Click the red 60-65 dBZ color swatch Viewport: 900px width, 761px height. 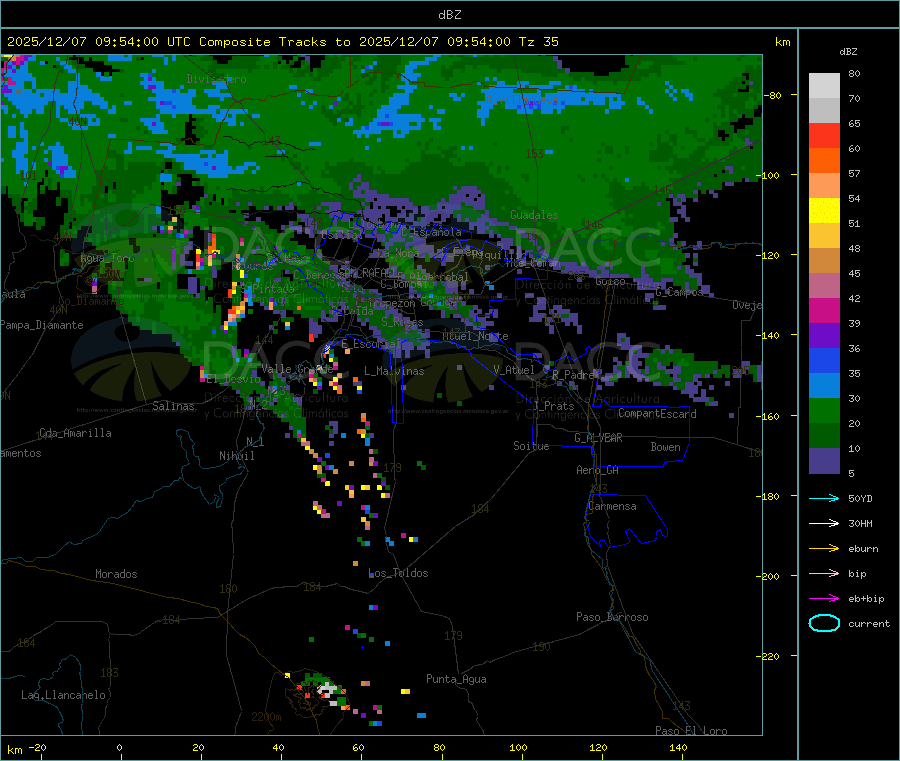[x=824, y=135]
